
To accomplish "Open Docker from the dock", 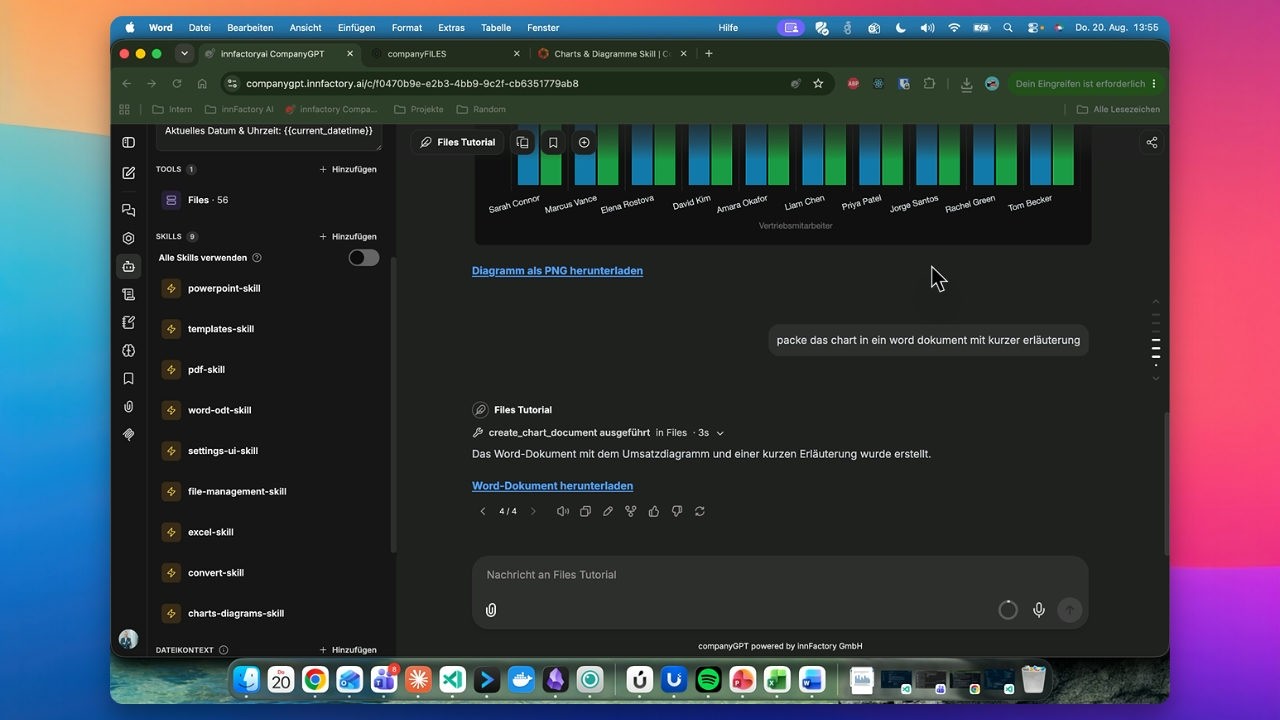I will [x=521, y=680].
